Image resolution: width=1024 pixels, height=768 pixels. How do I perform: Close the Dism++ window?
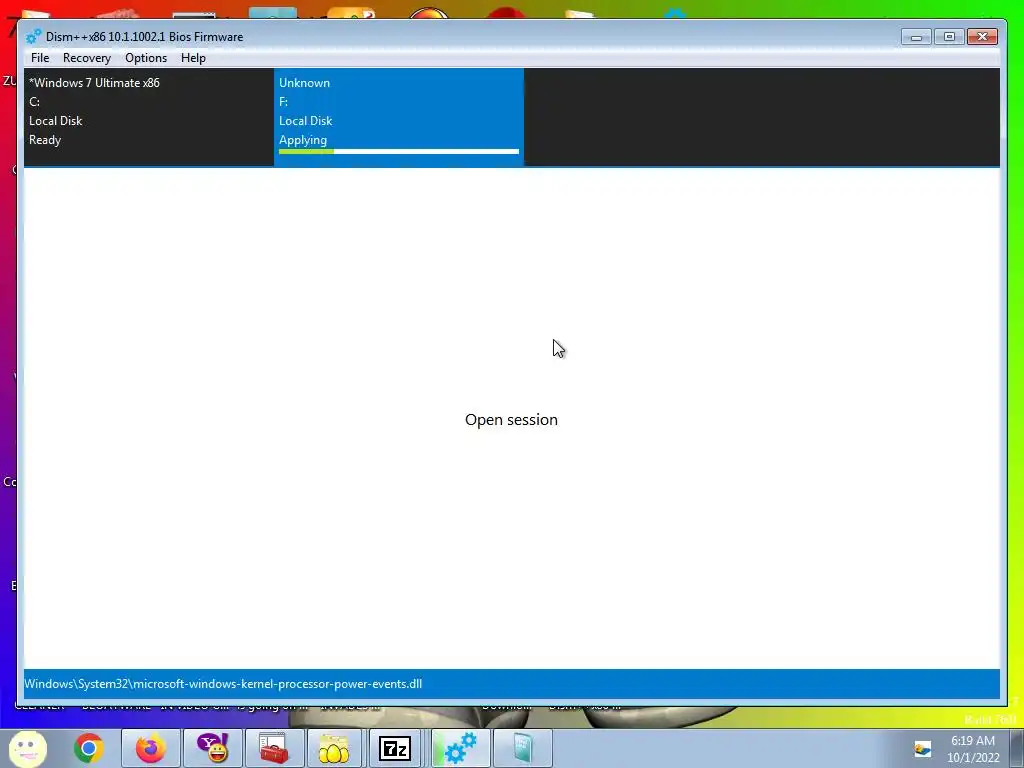(x=982, y=37)
